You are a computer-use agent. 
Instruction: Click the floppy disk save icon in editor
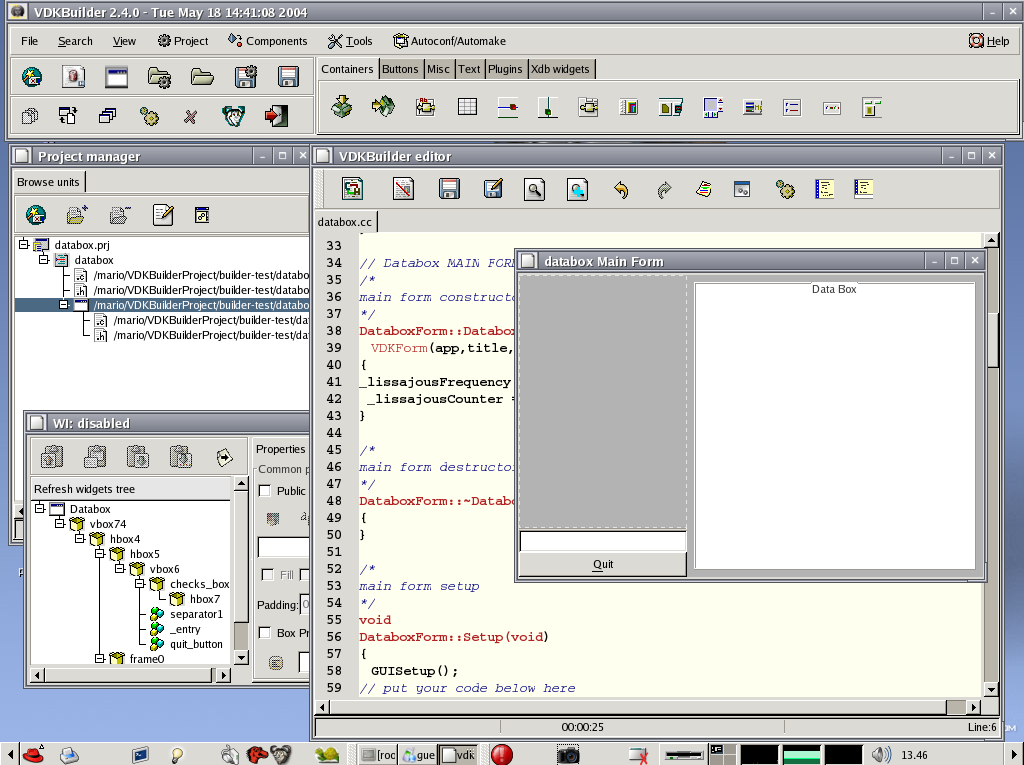coord(449,189)
